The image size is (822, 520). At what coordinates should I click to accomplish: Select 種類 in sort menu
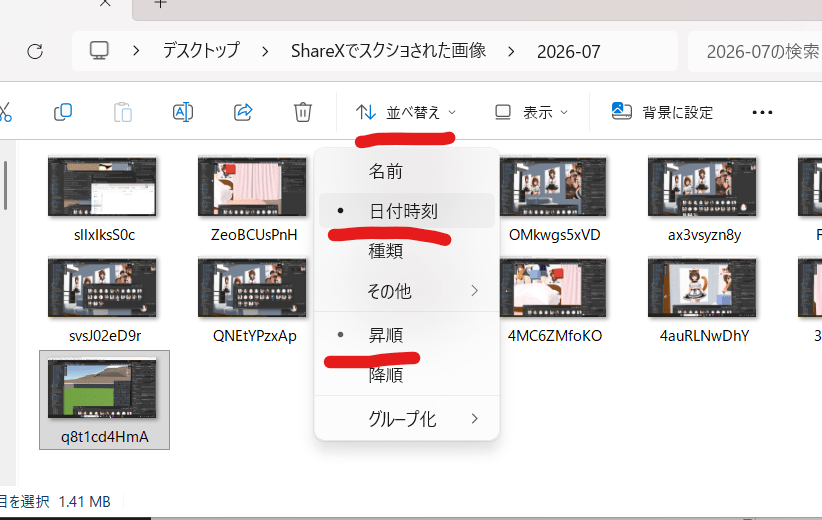click(407, 251)
